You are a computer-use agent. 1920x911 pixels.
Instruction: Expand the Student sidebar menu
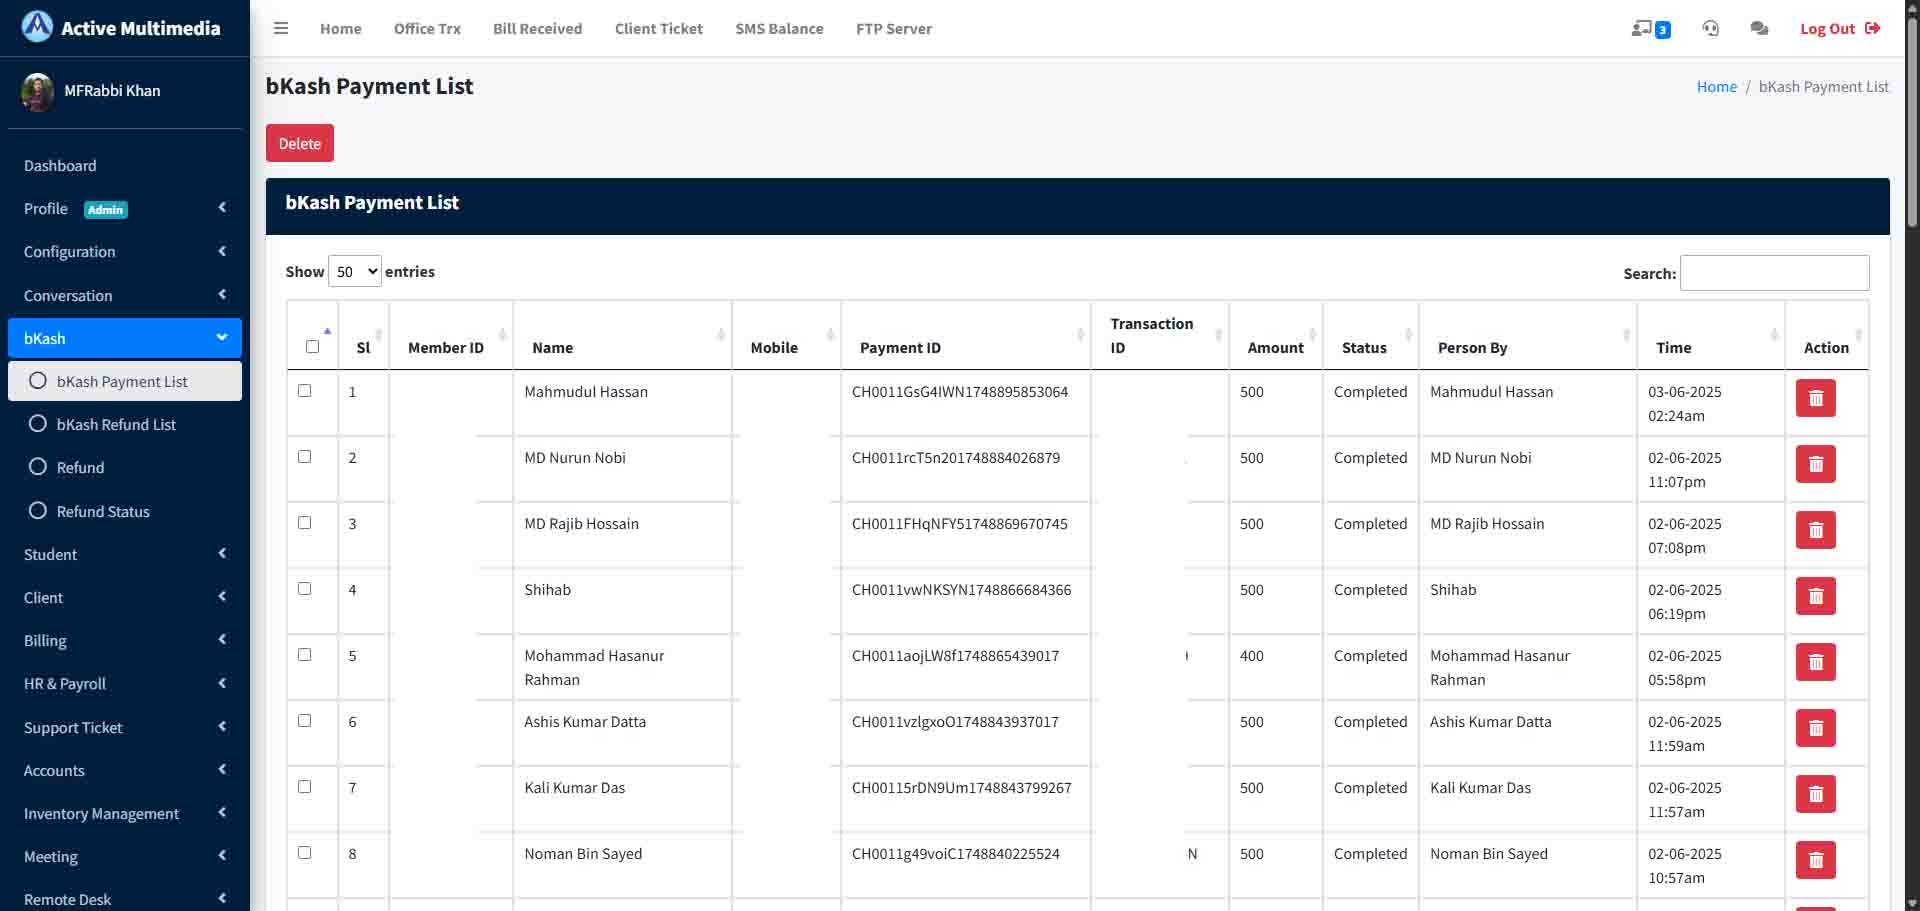click(125, 555)
